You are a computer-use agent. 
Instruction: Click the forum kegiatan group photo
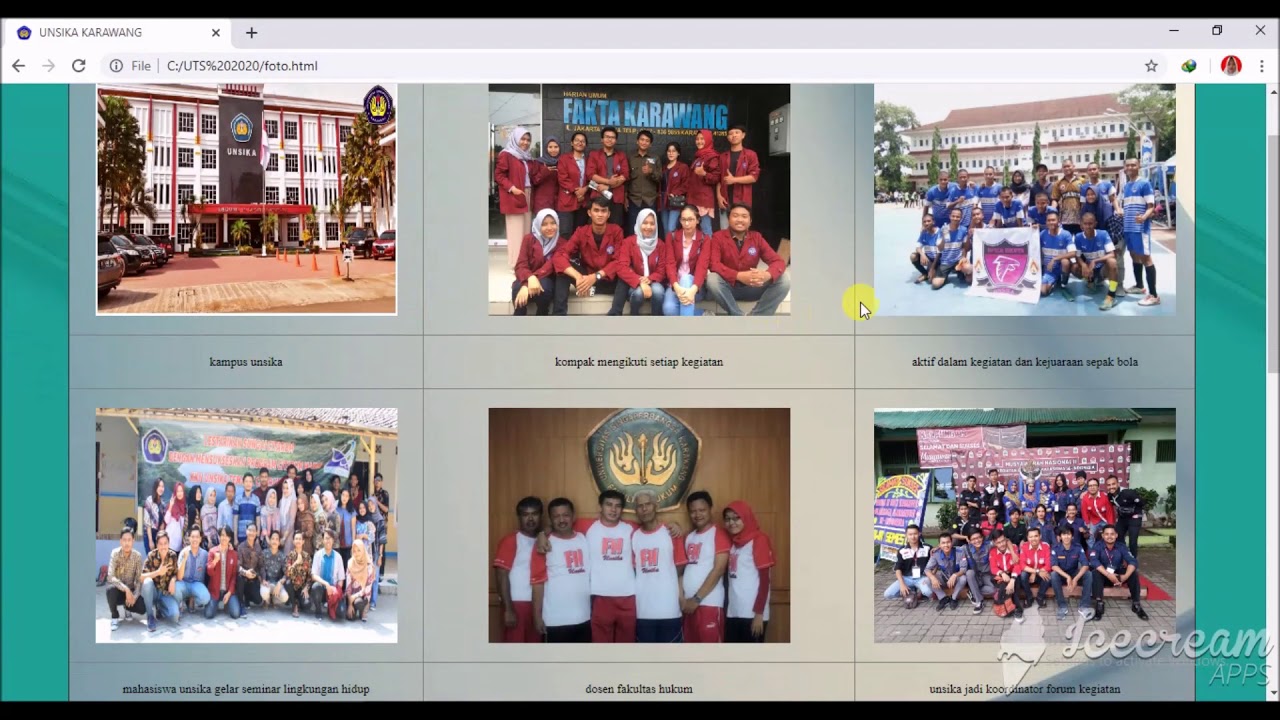pyautogui.click(x=1024, y=525)
